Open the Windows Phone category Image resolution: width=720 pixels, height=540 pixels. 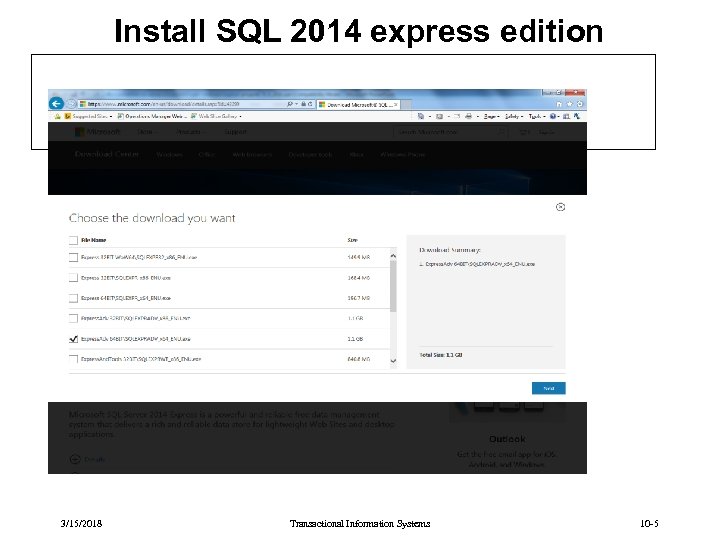[402, 155]
